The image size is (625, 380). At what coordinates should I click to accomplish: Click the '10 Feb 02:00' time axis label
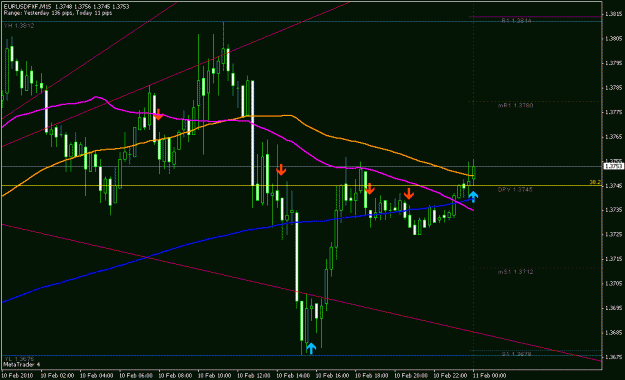tap(57, 376)
